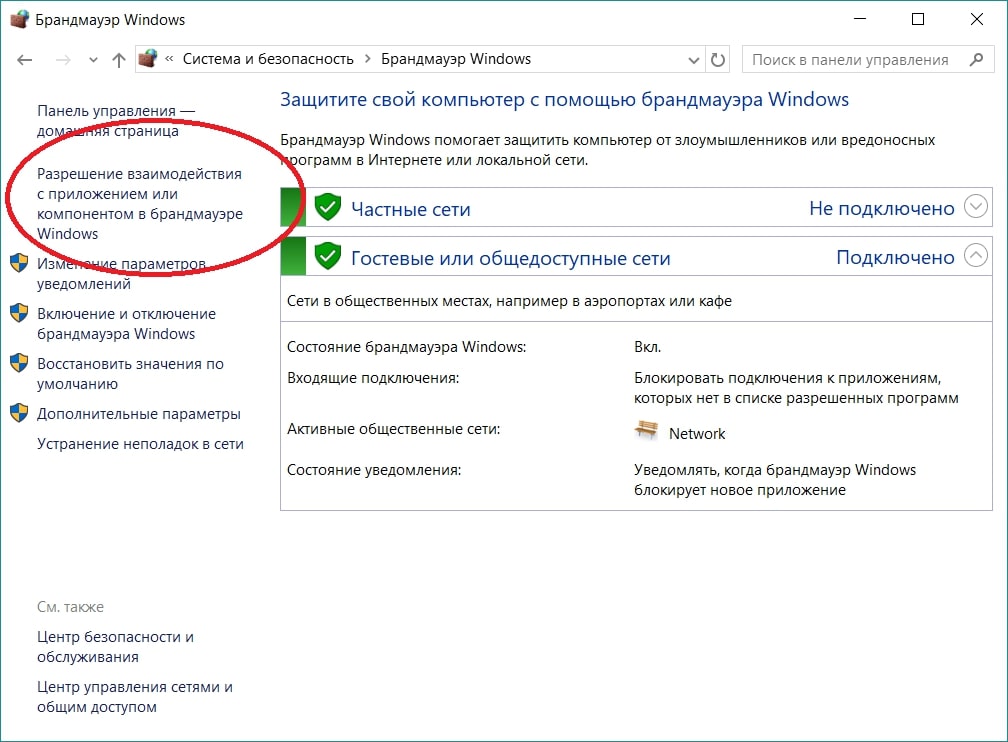Open the address bar history dropdown
1008x742 pixels.
pos(694,60)
